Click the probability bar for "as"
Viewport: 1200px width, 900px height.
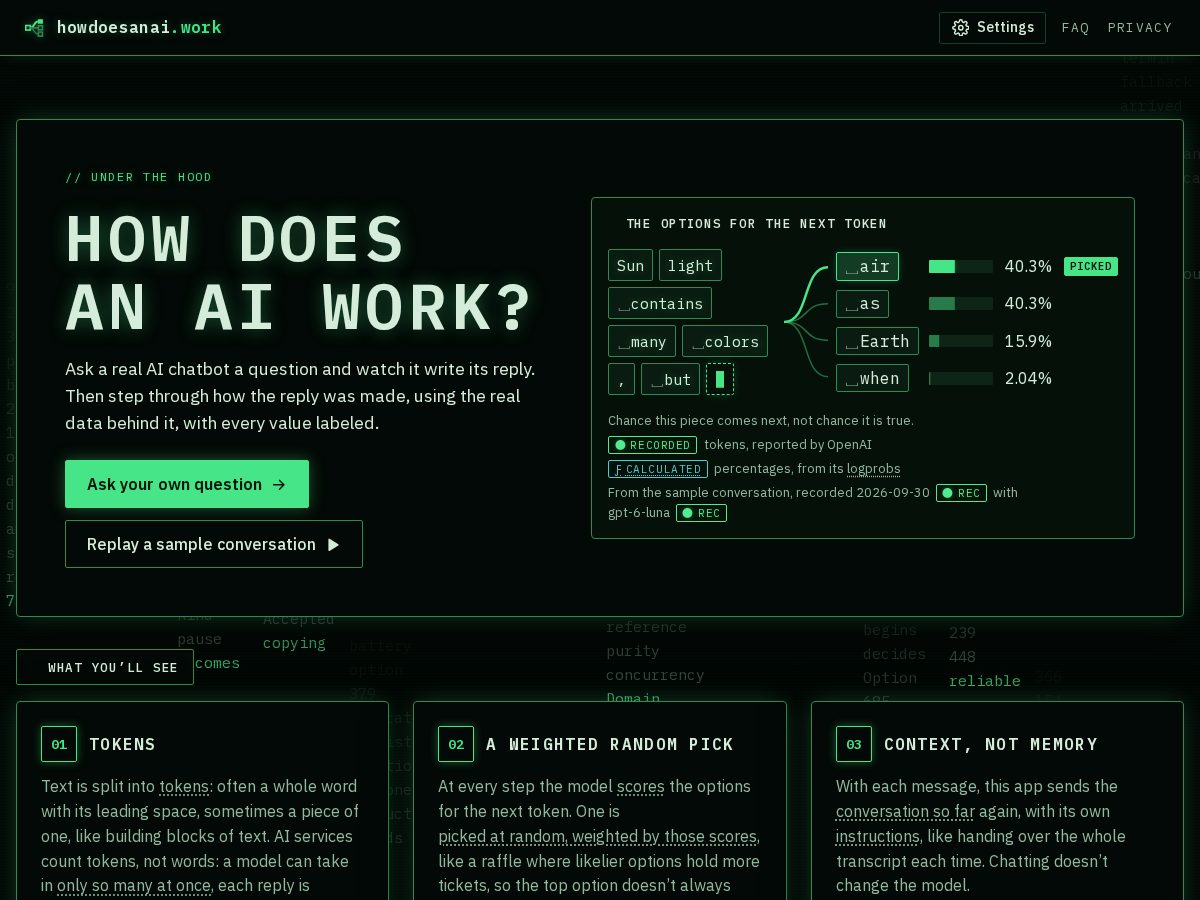tap(961, 303)
